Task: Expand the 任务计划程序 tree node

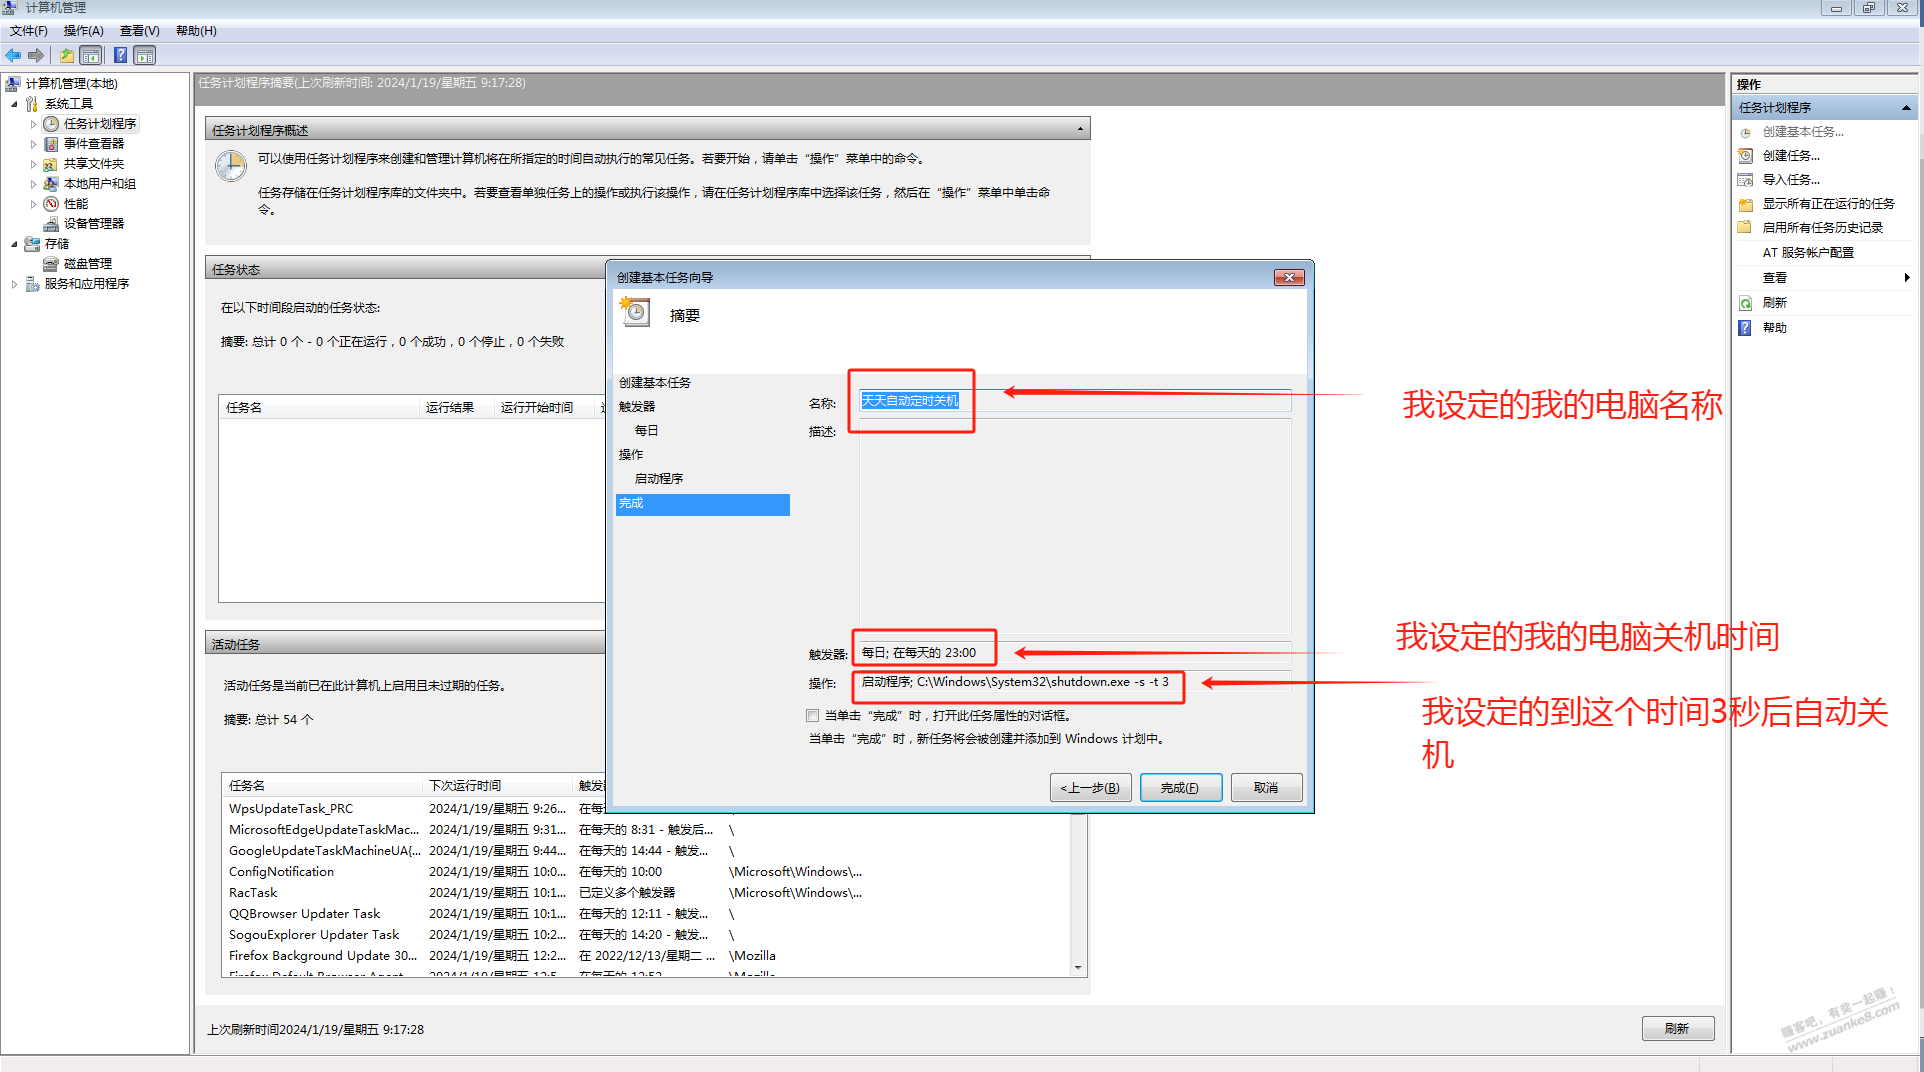Action: coord(33,124)
